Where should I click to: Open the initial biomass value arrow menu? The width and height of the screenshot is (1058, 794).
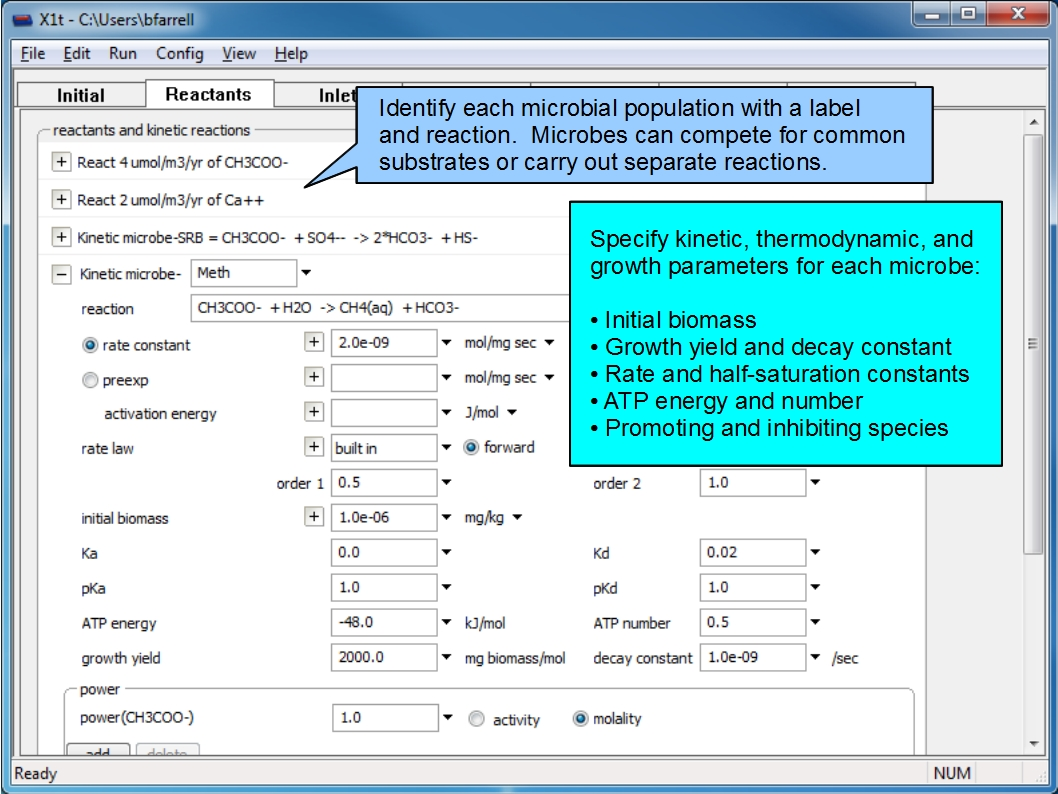click(x=447, y=517)
